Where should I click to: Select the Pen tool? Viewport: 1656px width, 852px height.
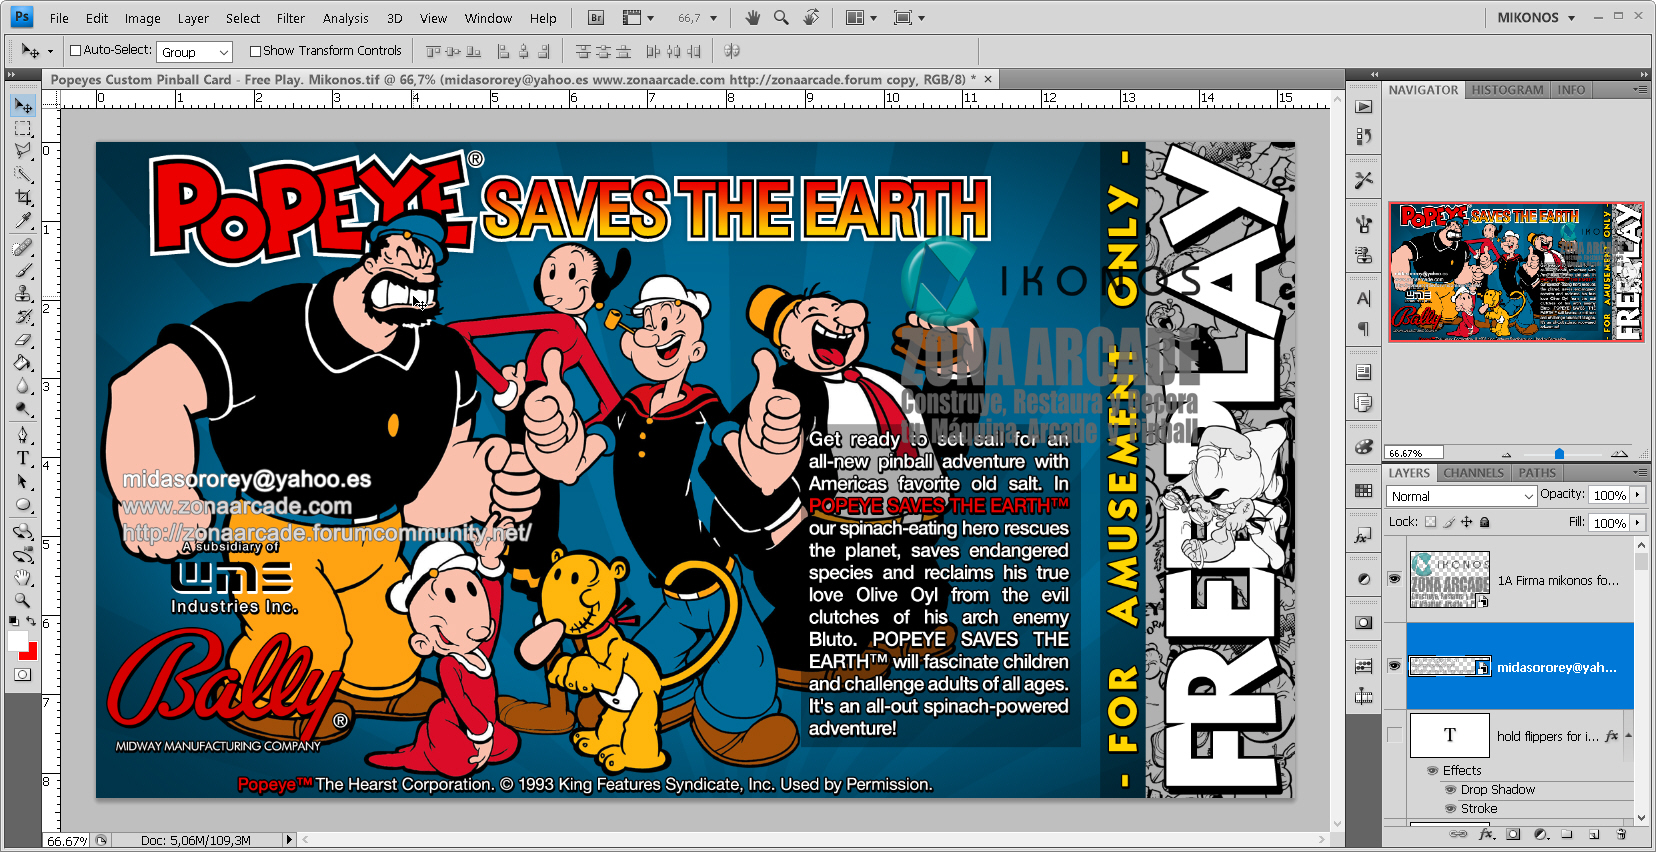[23, 434]
